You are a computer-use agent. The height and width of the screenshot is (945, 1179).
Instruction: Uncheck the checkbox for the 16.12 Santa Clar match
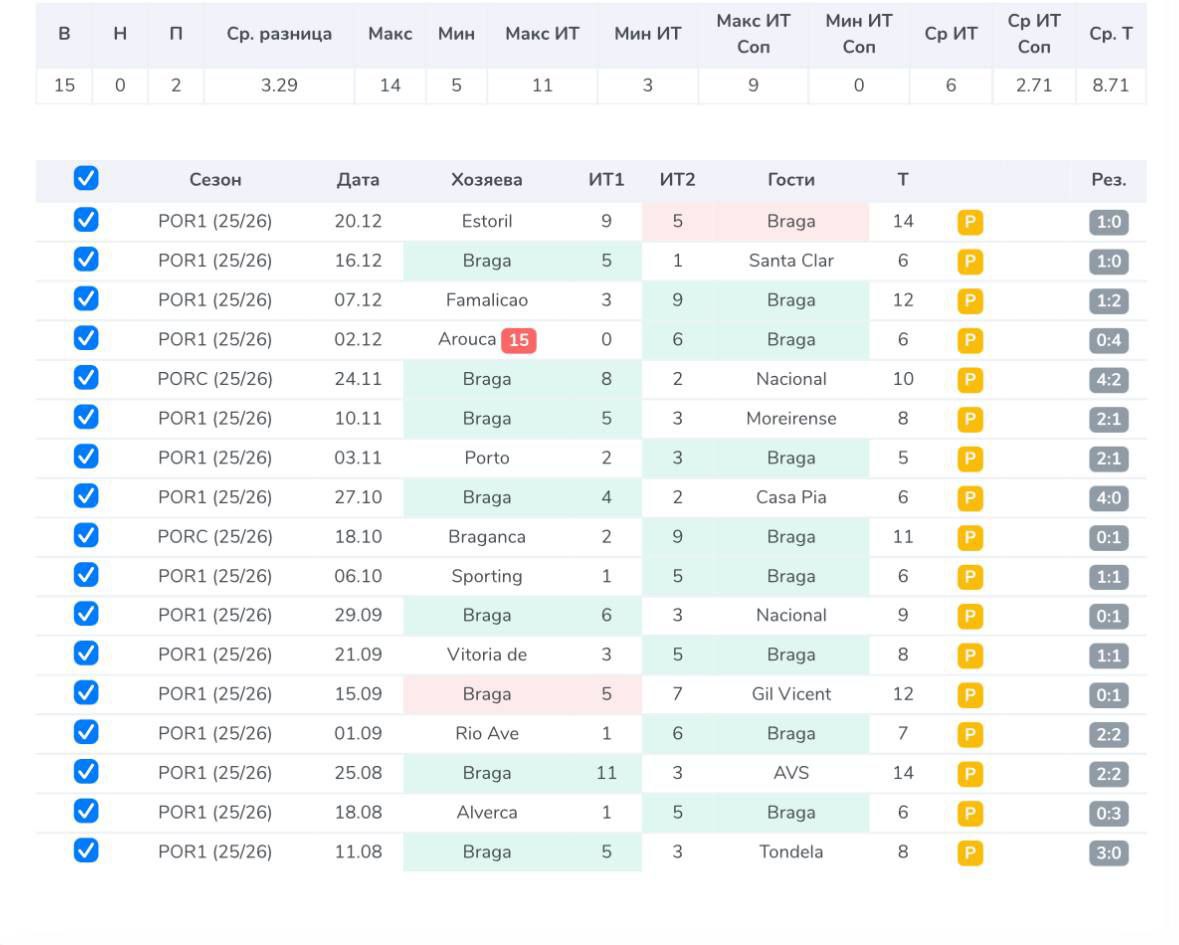pyautogui.click(x=86, y=260)
